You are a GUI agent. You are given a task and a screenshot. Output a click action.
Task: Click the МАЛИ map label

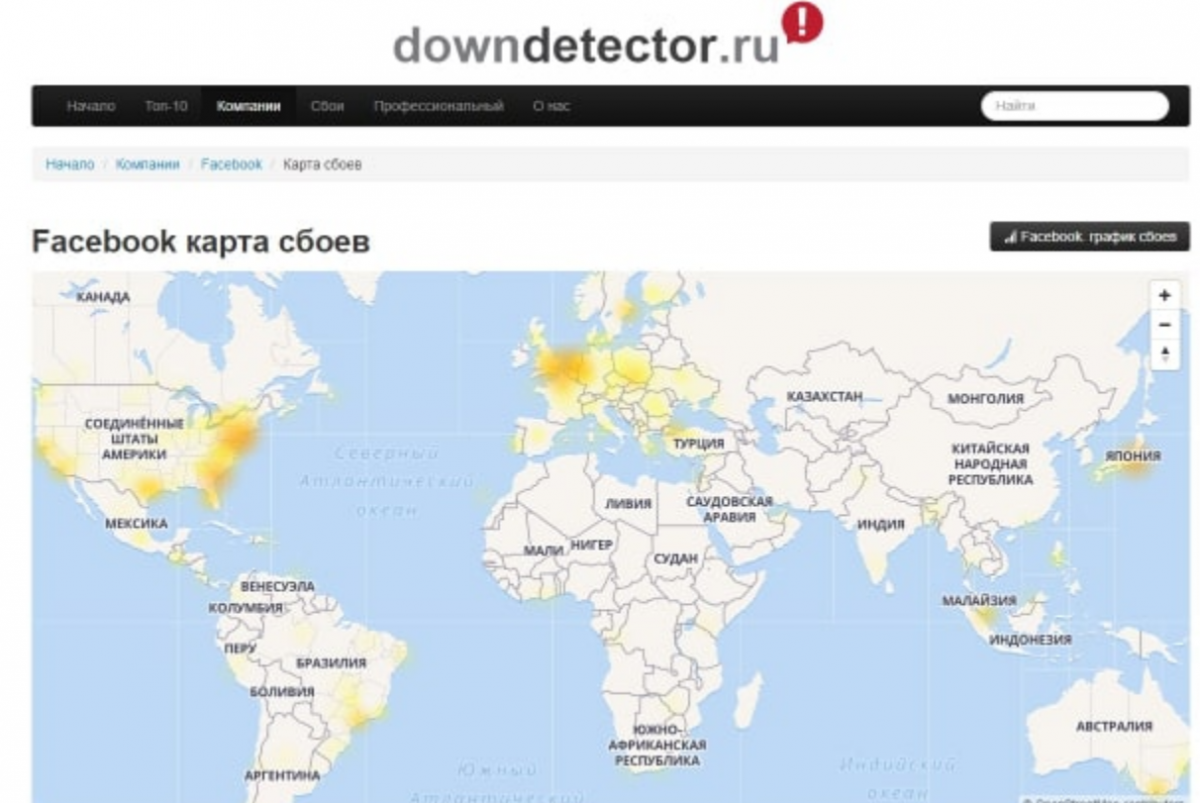pyautogui.click(x=543, y=551)
